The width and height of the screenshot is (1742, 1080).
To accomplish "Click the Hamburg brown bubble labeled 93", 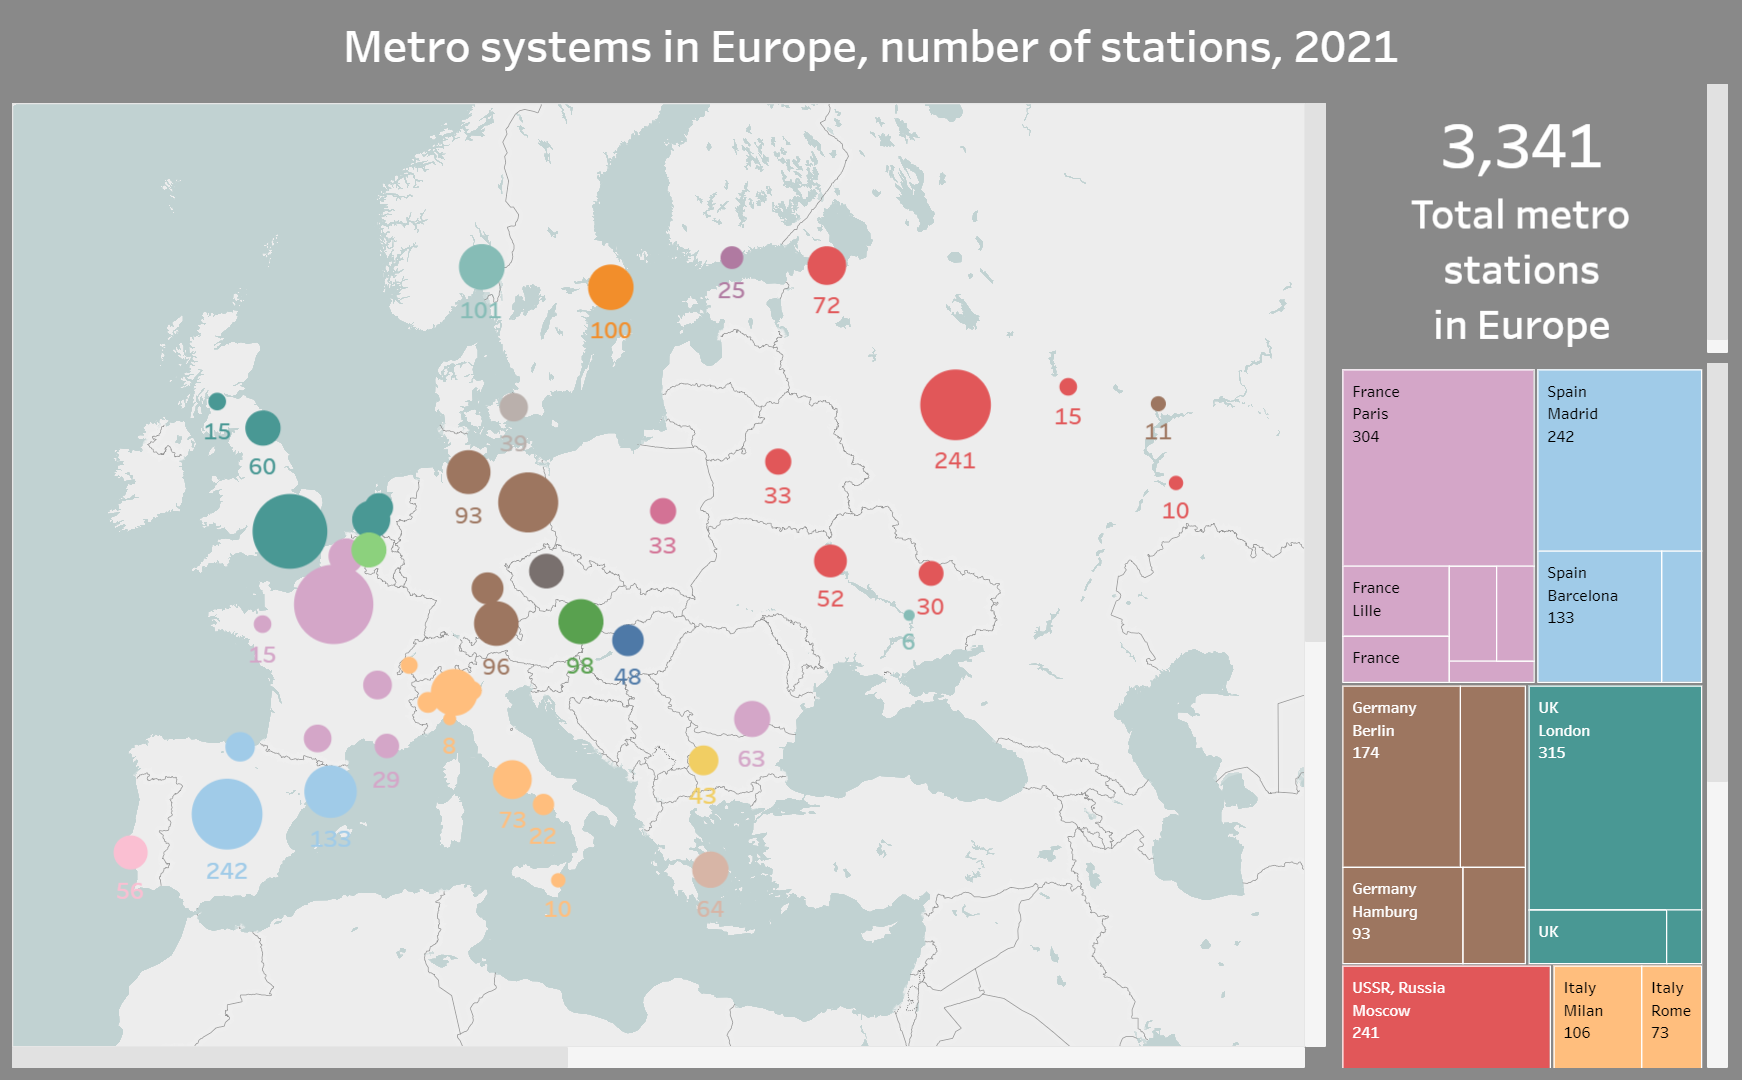I will [468, 472].
